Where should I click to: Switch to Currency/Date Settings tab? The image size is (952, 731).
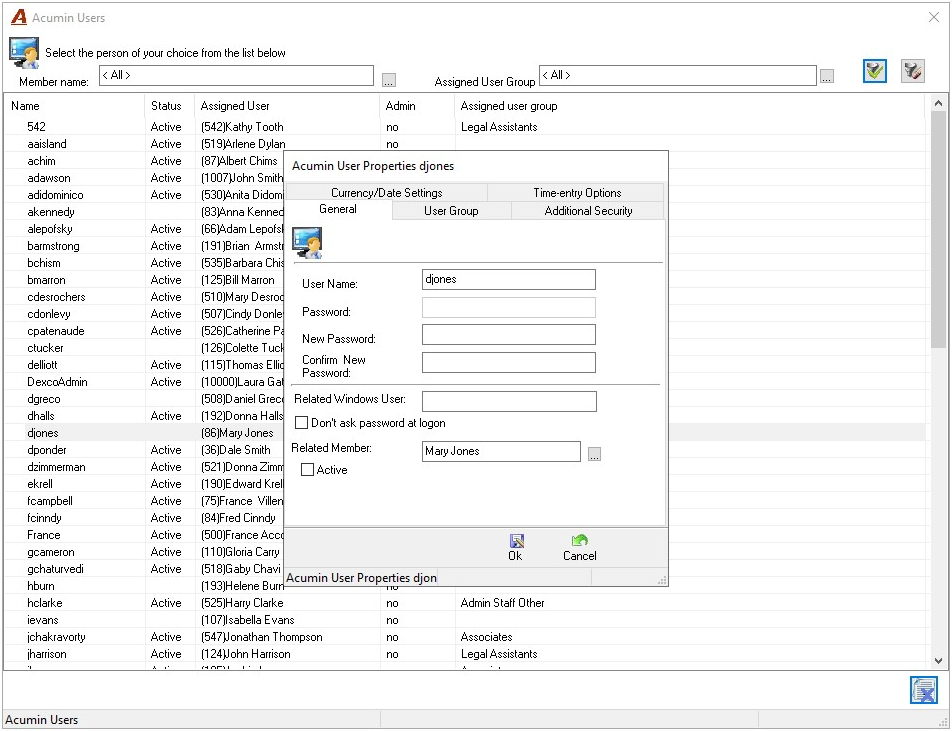[386, 192]
